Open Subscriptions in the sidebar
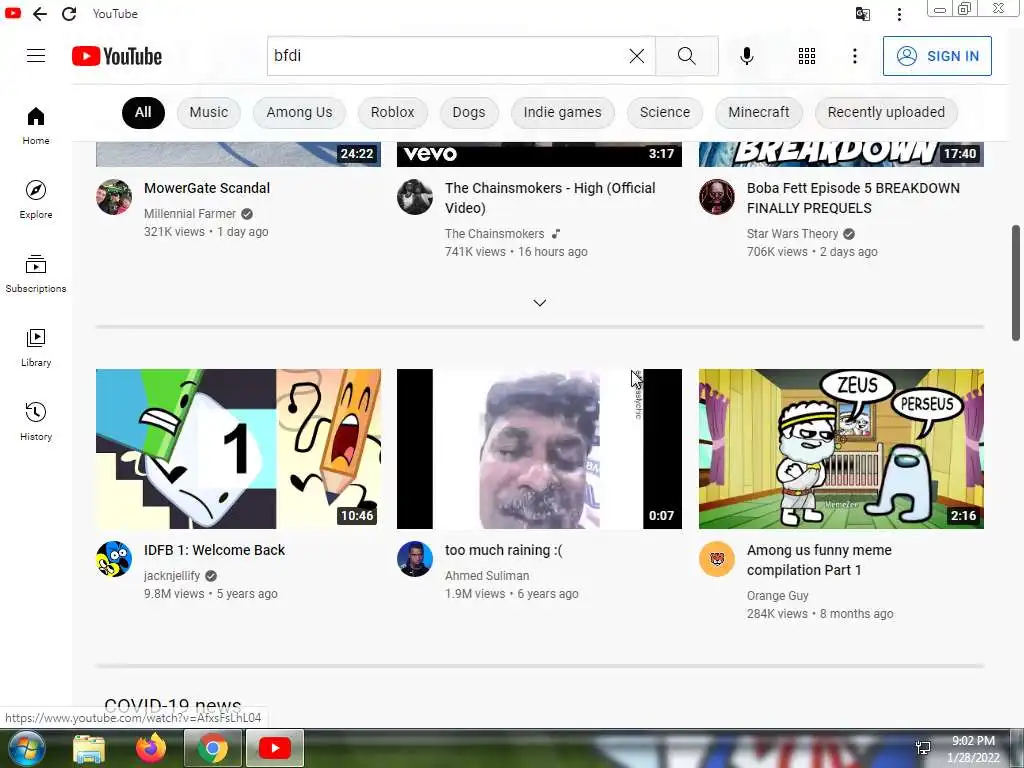Viewport: 1024px width, 768px height. [36, 274]
